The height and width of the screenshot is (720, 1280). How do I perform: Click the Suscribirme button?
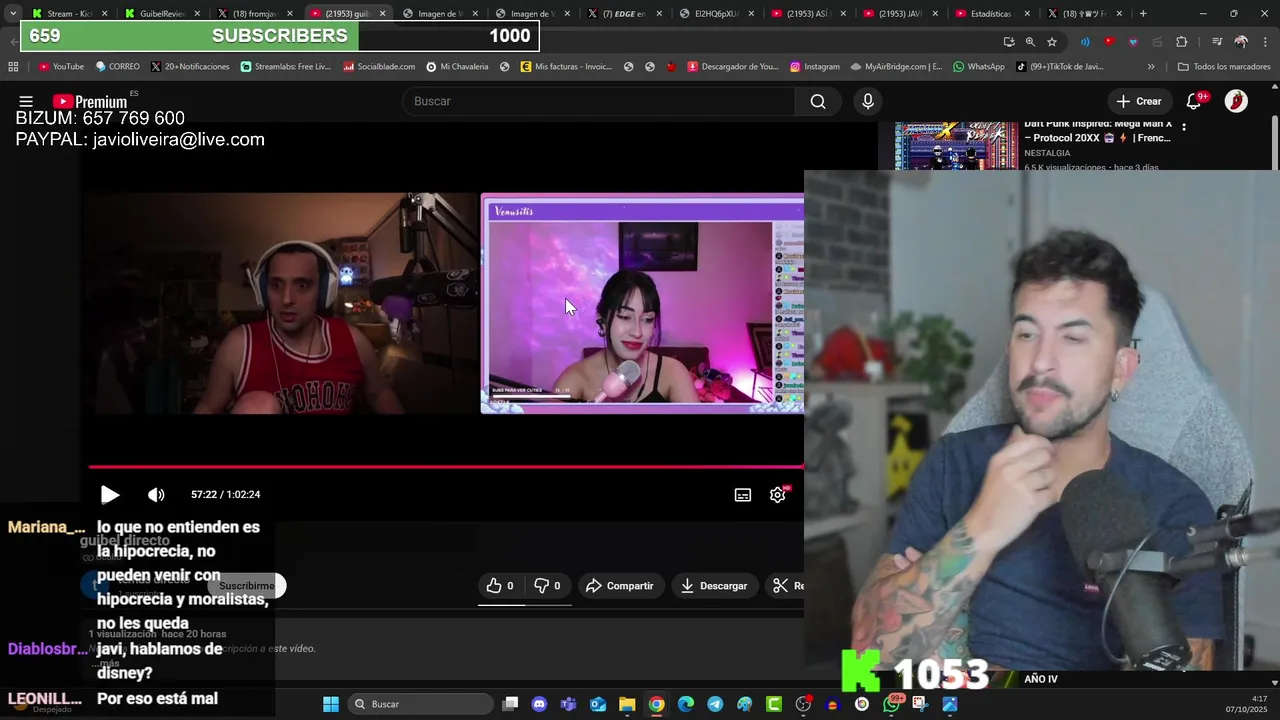[247, 586]
